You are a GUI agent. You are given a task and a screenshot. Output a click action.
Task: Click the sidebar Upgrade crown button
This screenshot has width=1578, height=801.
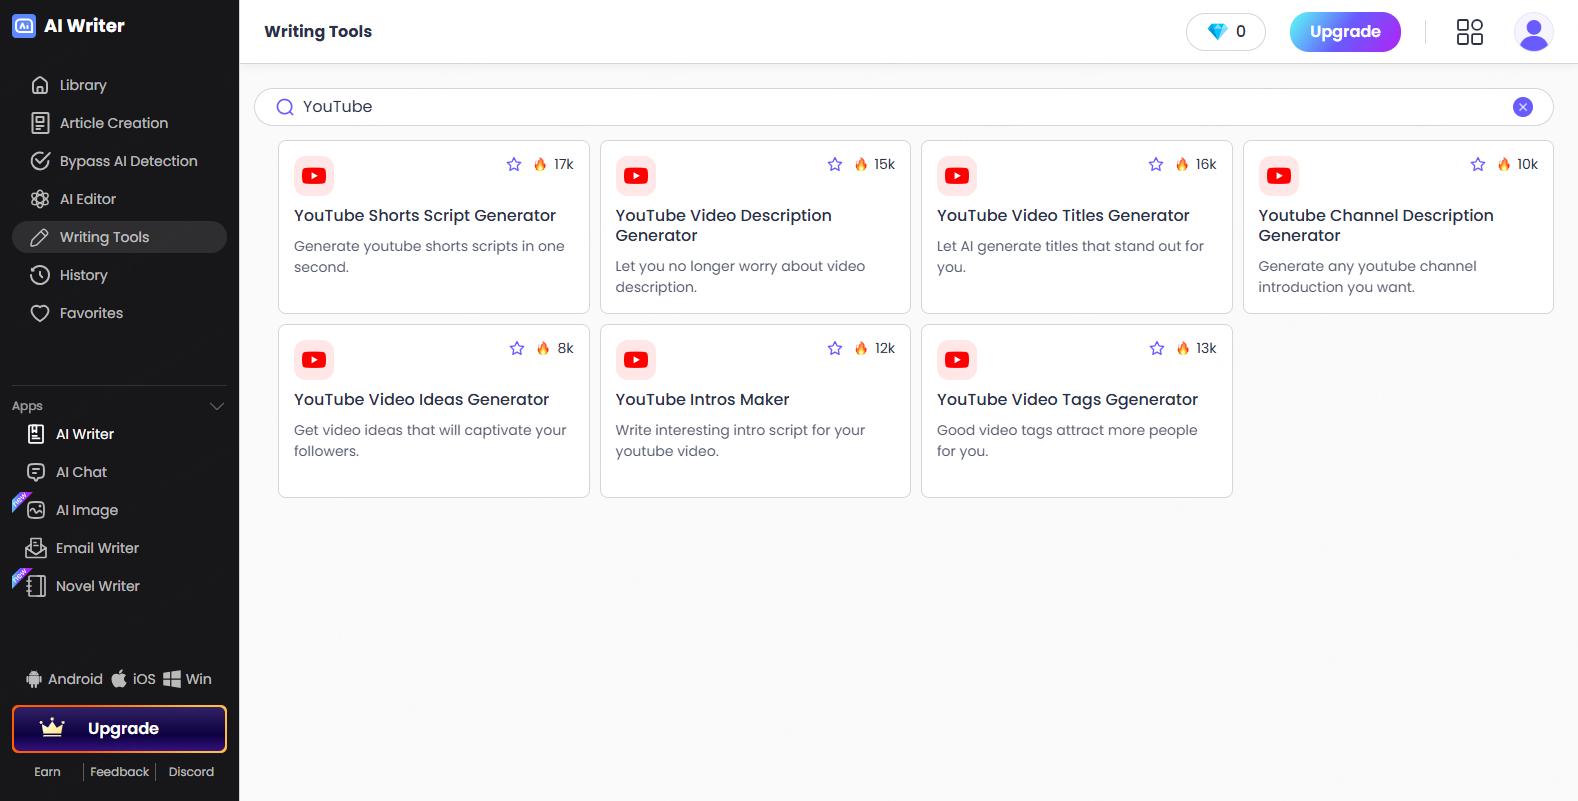[119, 729]
